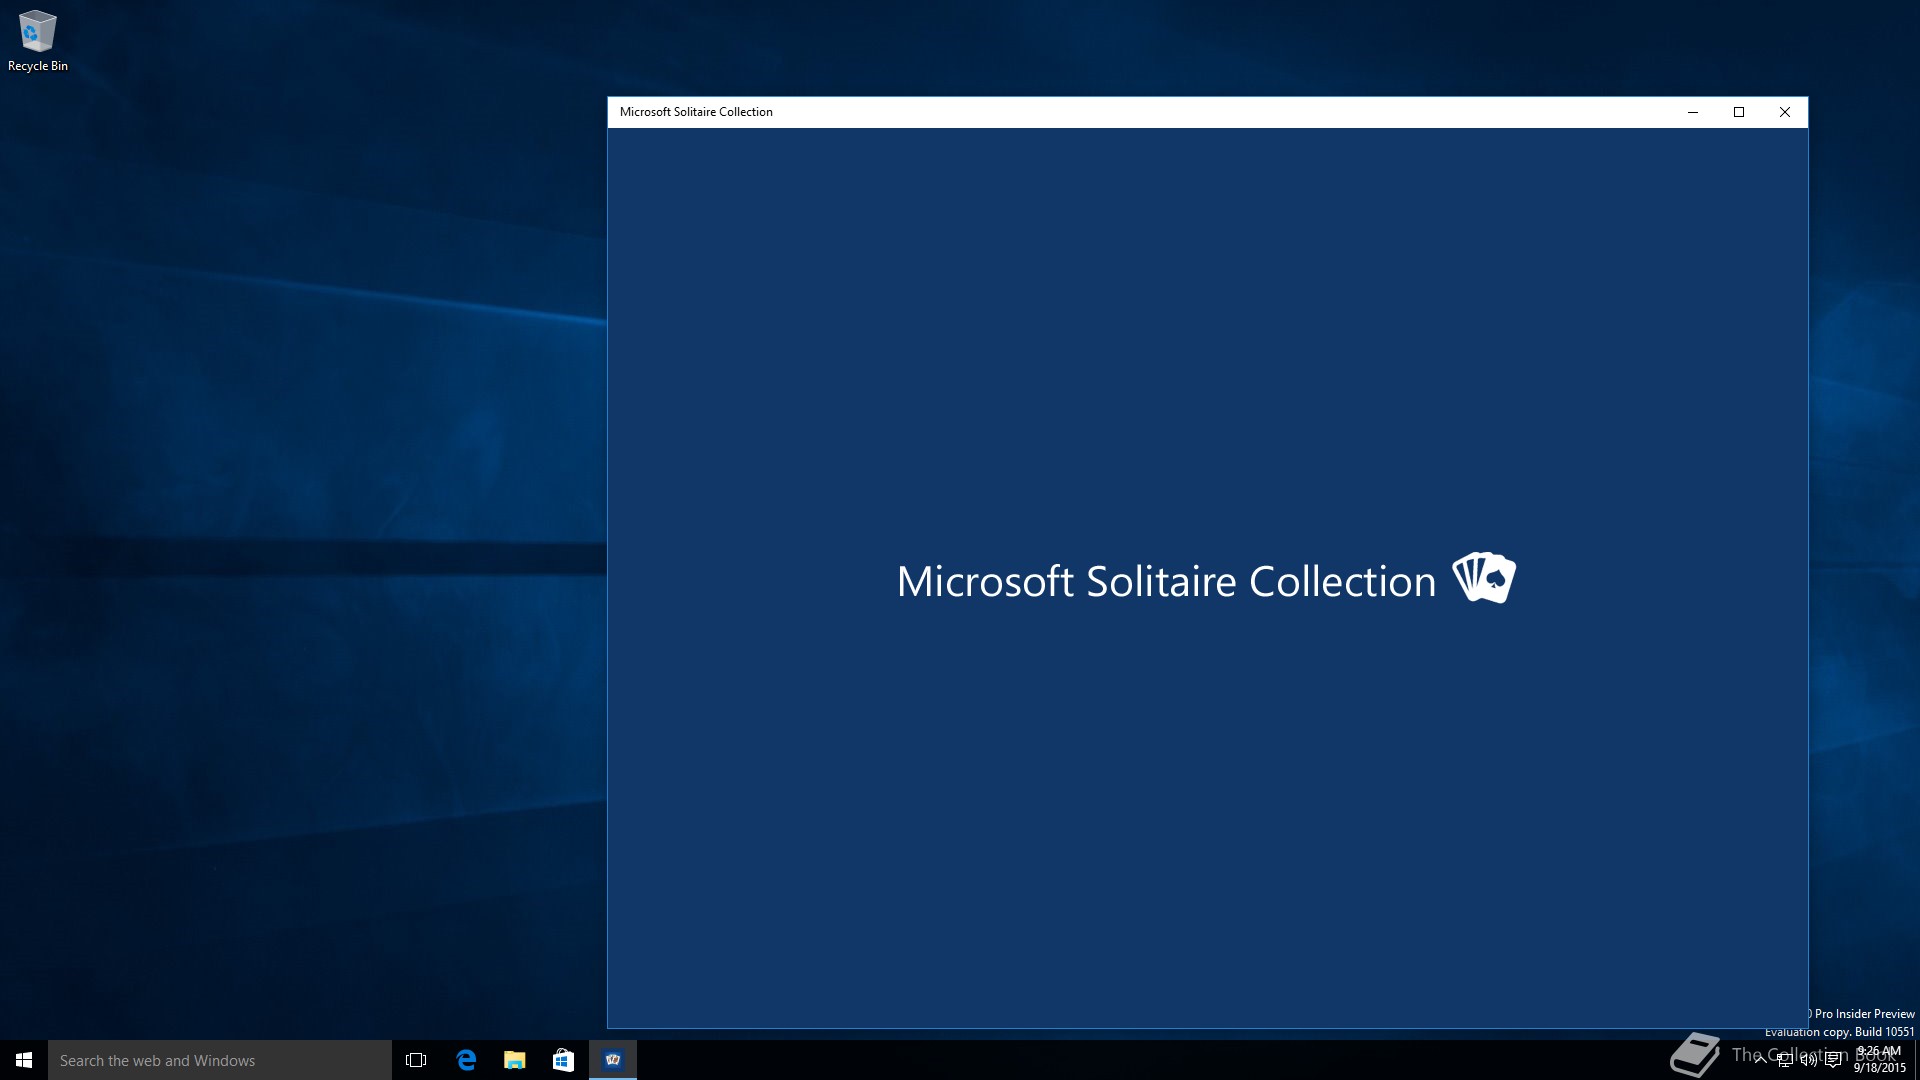This screenshot has width=1920, height=1080.
Task: Open the volume control tray icon
Action: [x=1809, y=1060]
